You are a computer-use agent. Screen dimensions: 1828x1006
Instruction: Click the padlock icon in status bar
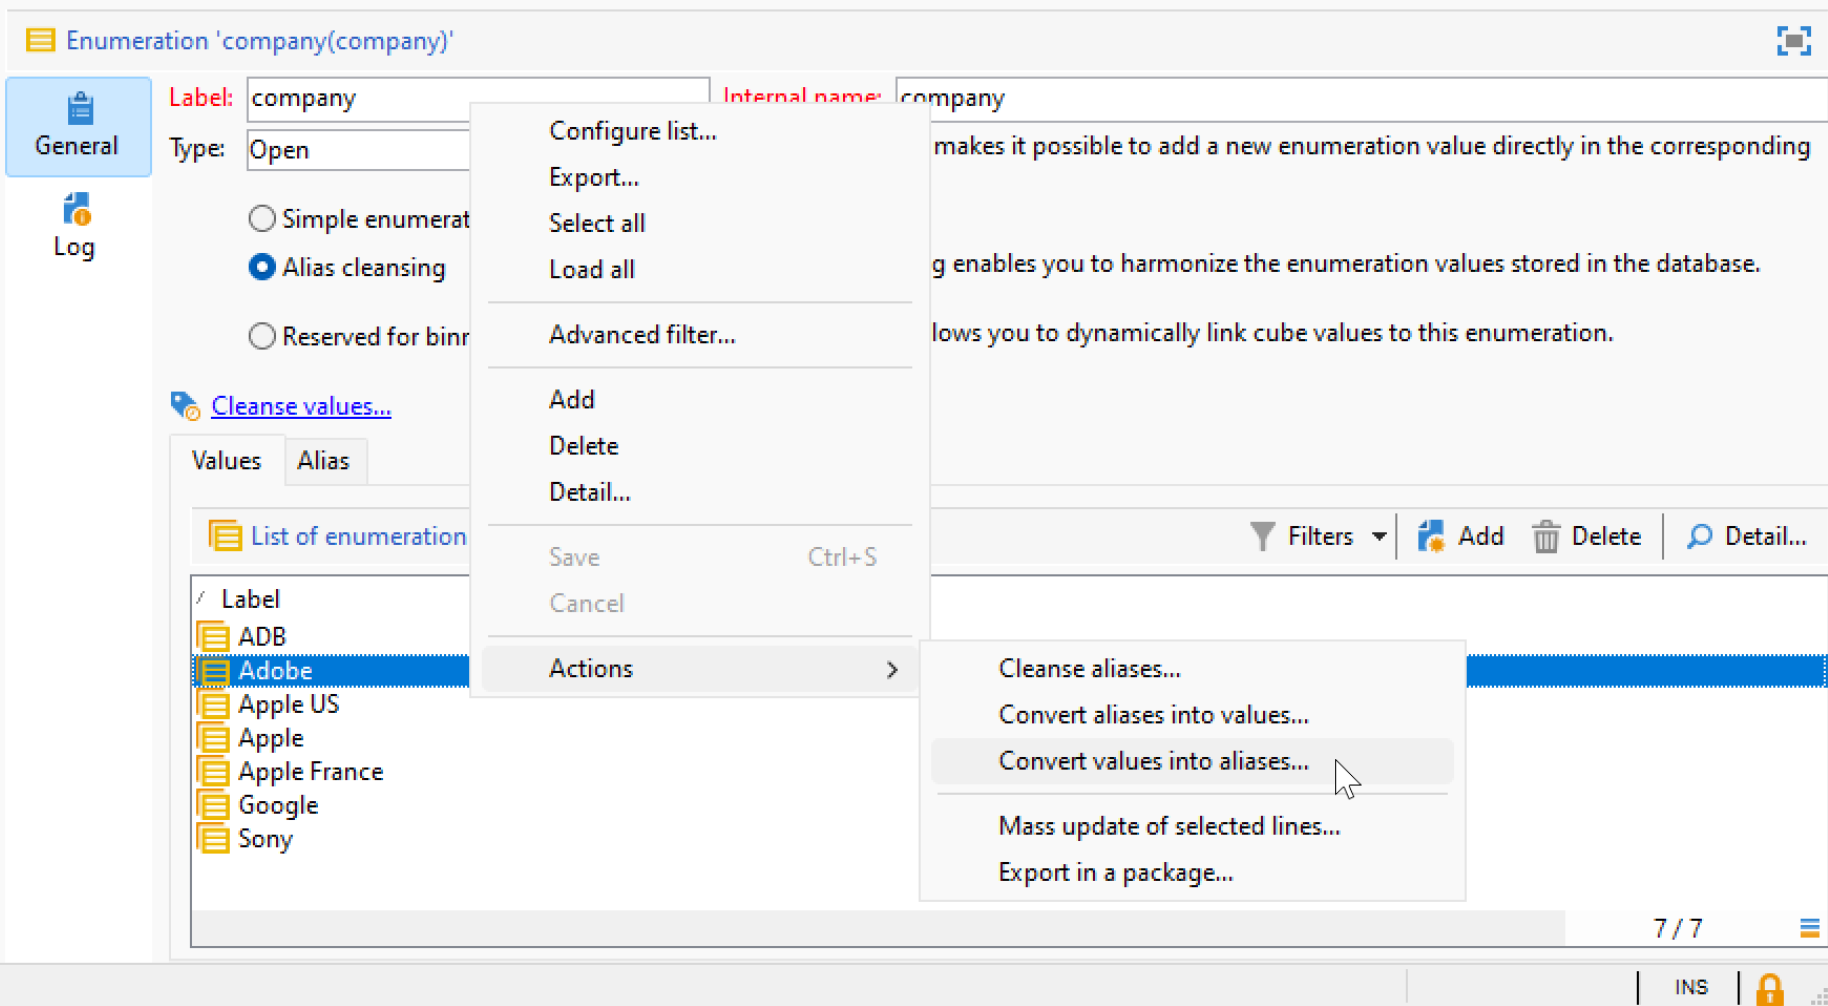pos(1769,988)
